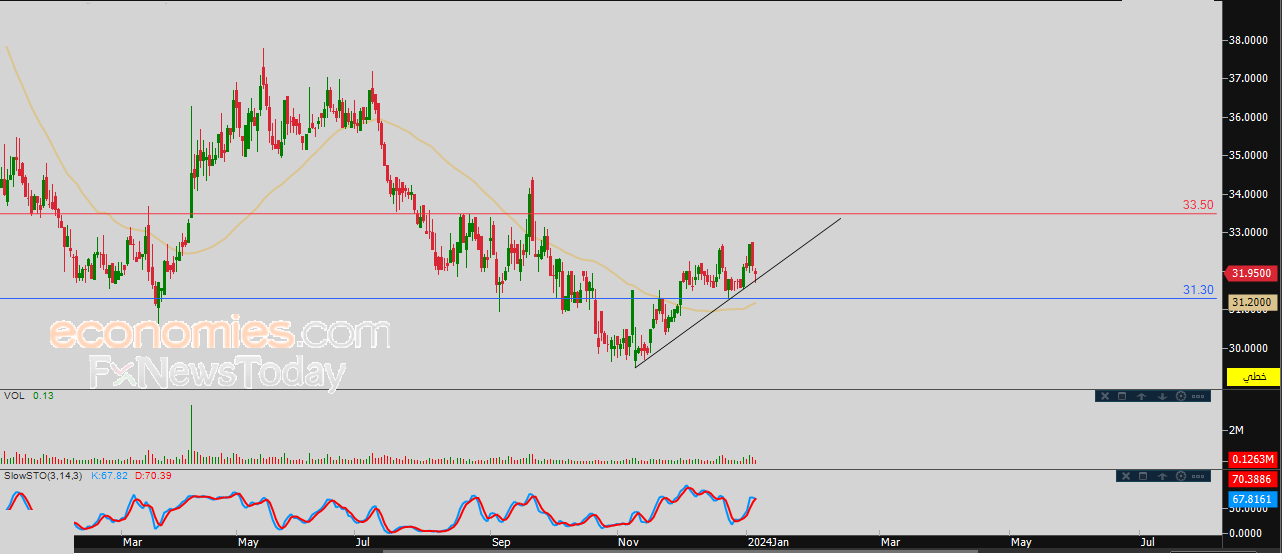Screen dimensions: 1282x554
Task: Click the 2024Jan date axis label
Action: point(769,542)
